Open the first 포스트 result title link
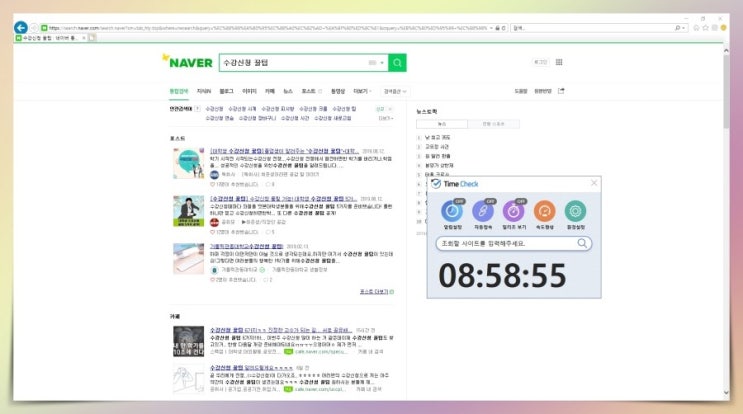This screenshot has height=414, width=743. click(x=284, y=151)
